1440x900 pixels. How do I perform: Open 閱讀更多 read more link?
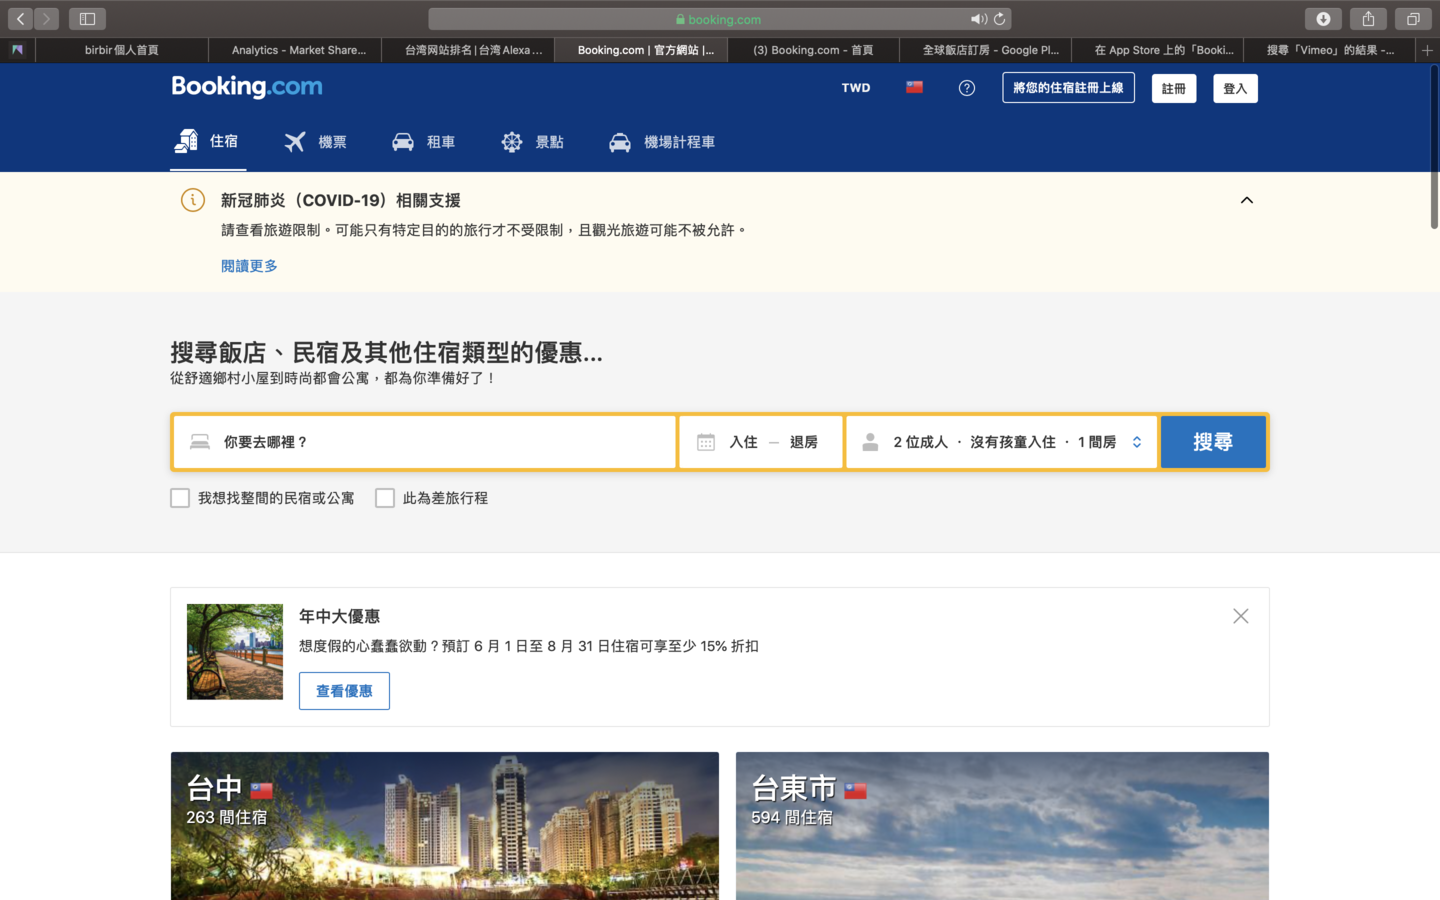tap(249, 266)
